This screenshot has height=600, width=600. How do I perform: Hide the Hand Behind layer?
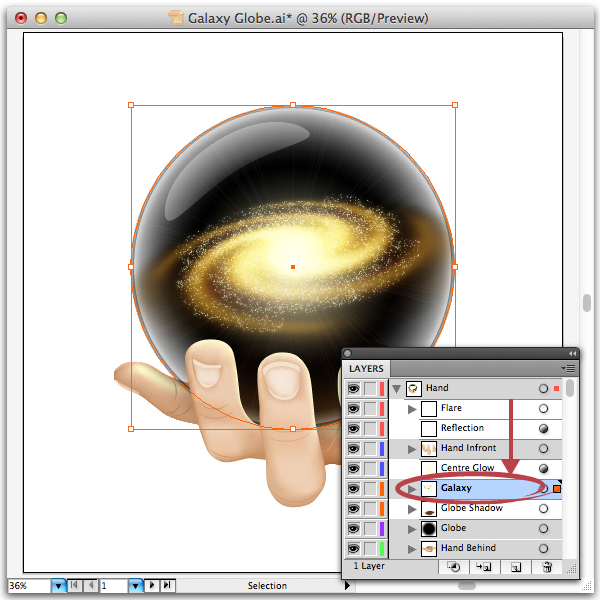(354, 549)
